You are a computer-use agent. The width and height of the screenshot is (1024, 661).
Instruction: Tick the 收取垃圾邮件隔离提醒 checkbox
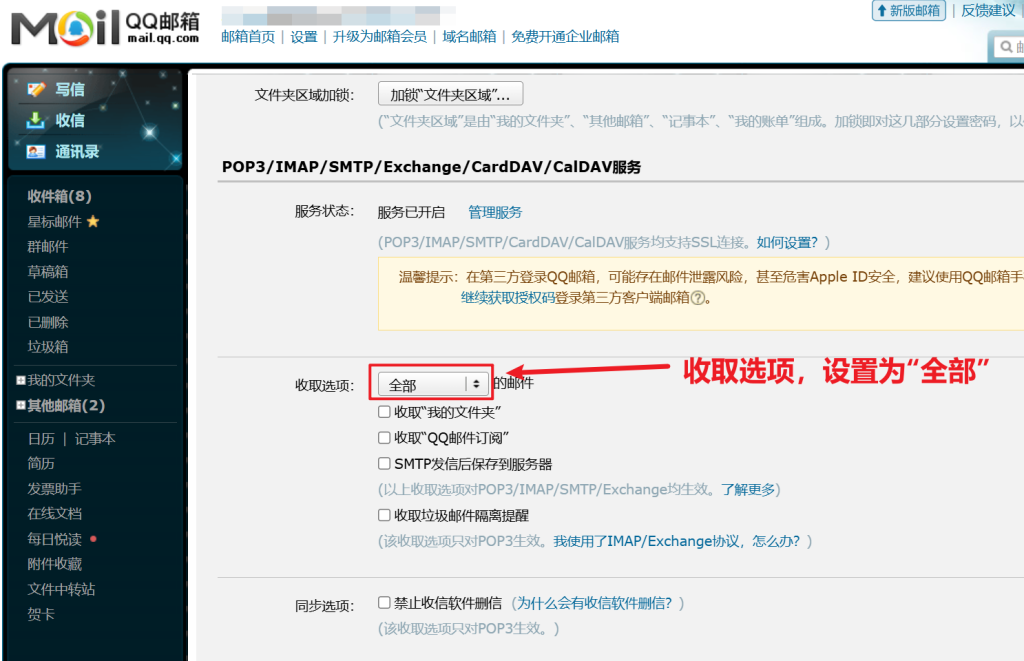(x=384, y=516)
